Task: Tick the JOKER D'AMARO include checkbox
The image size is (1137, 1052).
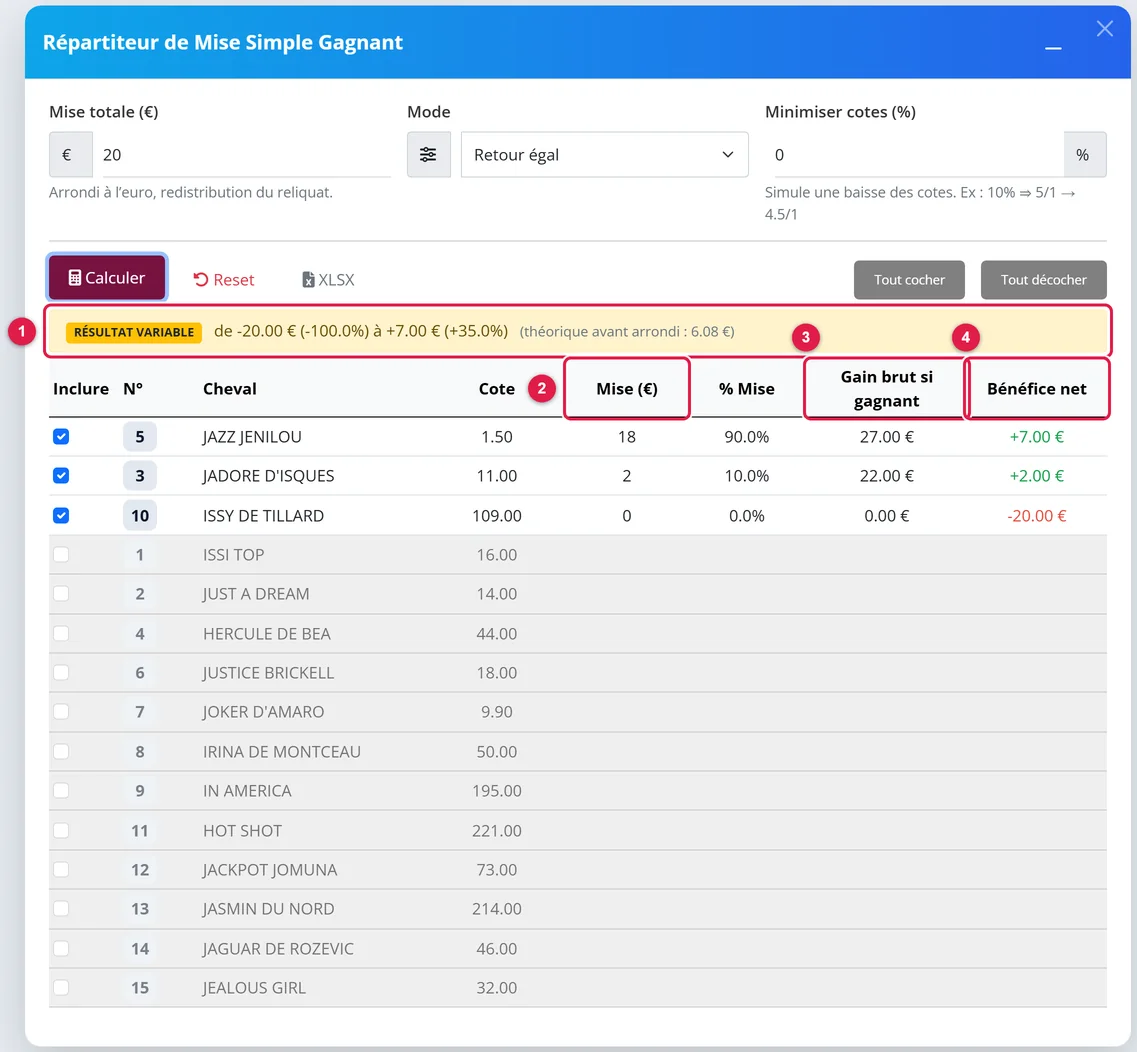Action: [x=61, y=712]
